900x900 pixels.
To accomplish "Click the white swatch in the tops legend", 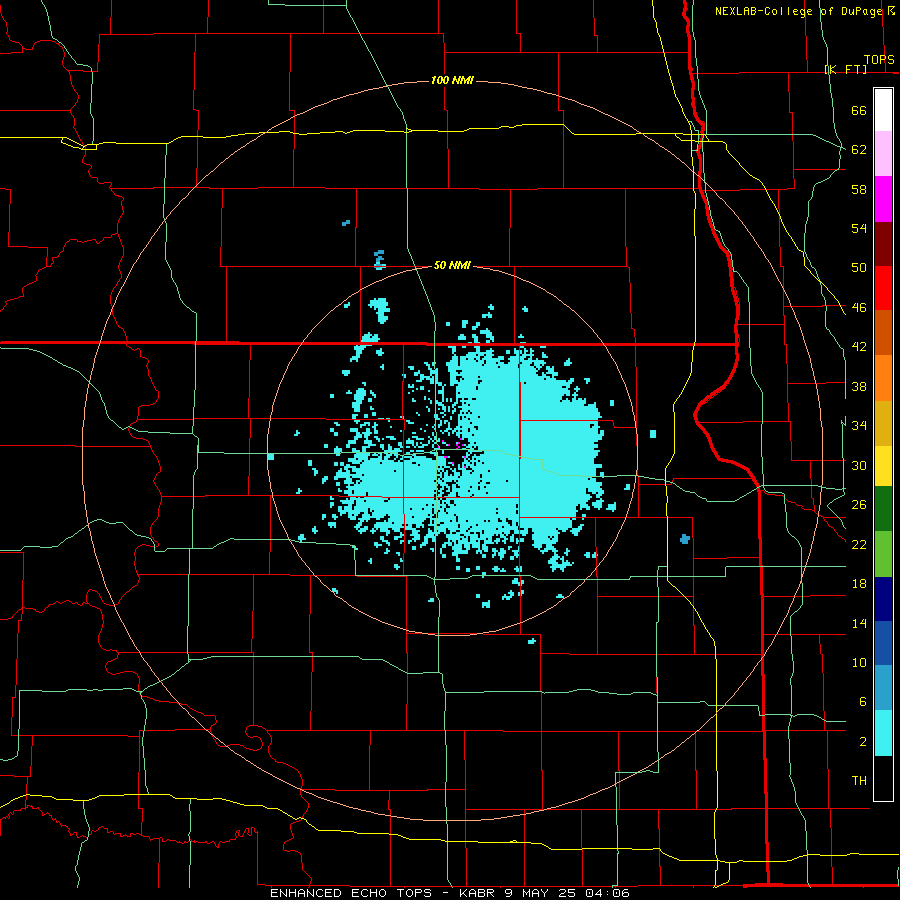I will click(x=883, y=110).
